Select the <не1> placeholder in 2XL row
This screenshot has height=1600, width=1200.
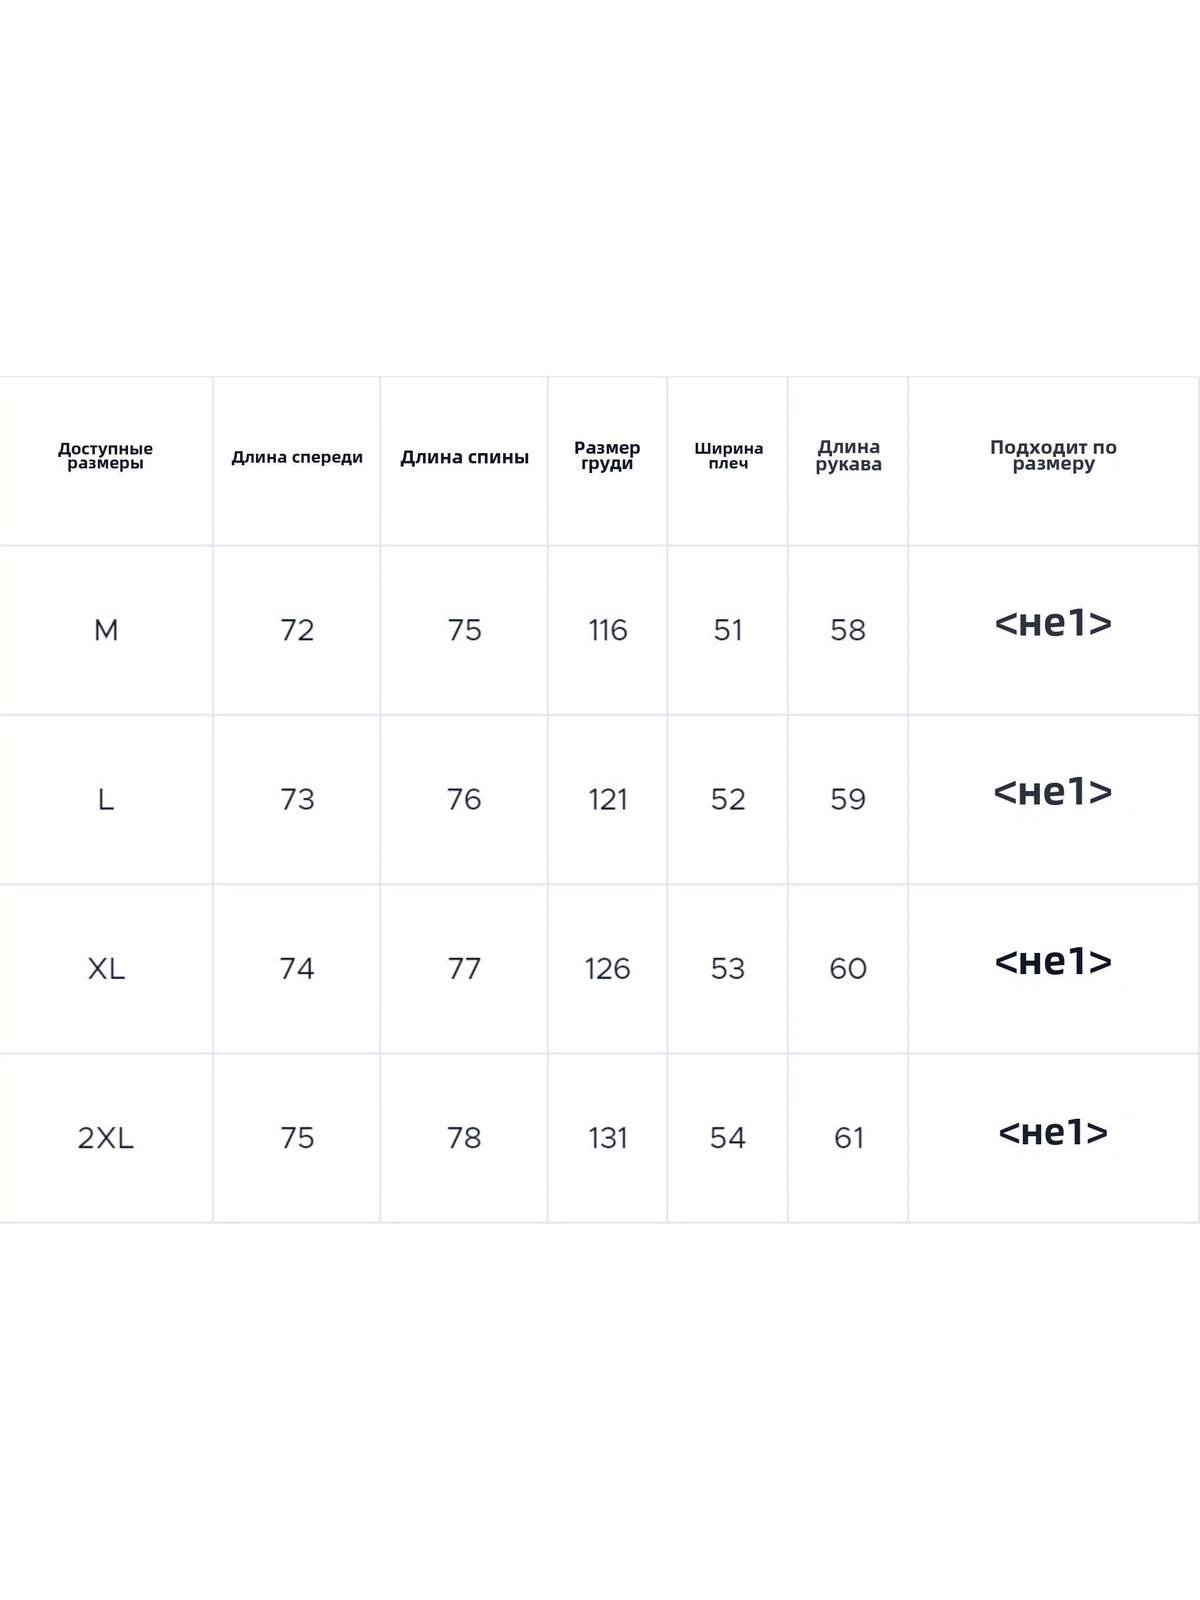click(1053, 1132)
